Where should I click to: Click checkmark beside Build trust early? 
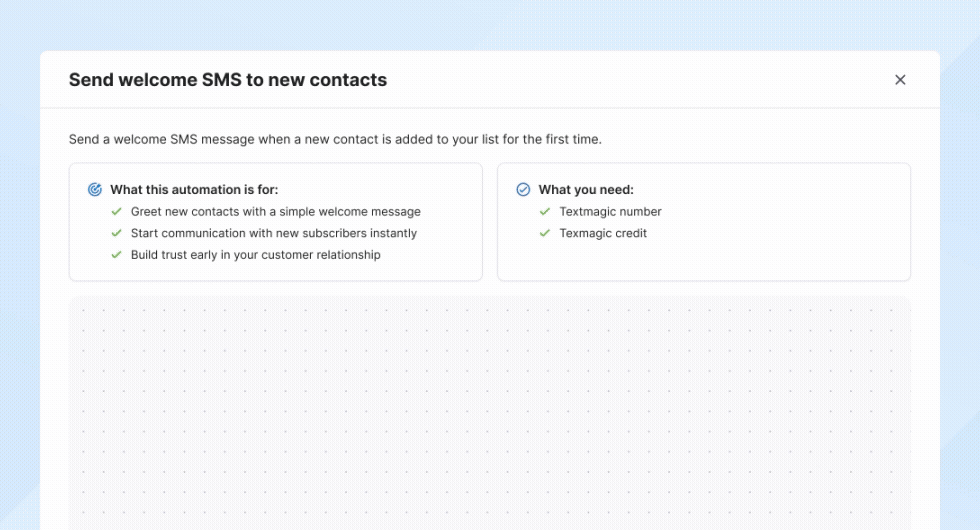117,255
